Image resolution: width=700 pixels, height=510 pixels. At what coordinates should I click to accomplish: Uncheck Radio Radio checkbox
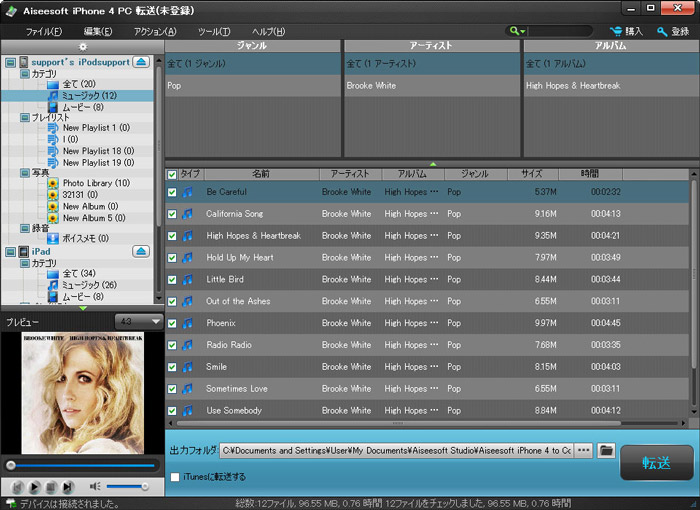coord(172,345)
